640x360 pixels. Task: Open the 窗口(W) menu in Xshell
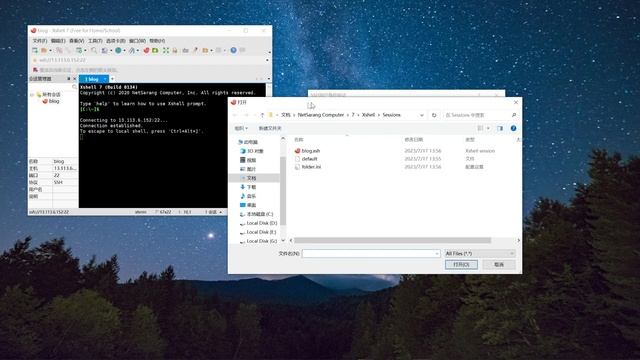pos(137,41)
